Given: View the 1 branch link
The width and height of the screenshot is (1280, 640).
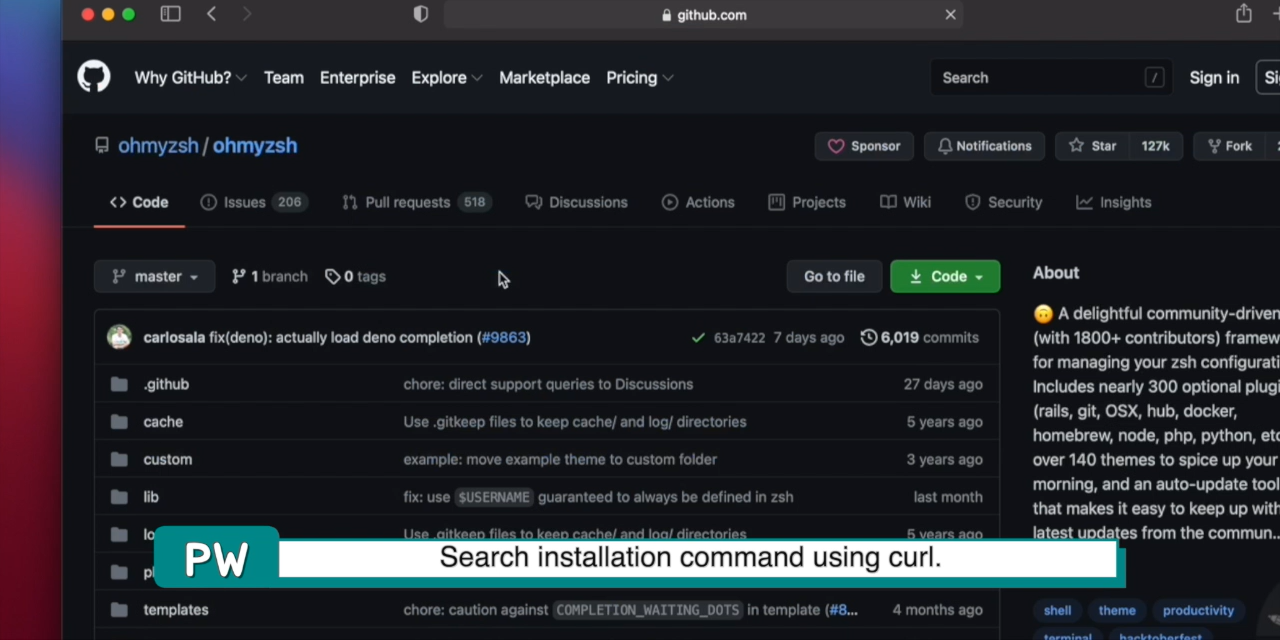Looking at the screenshot, I should [x=270, y=276].
